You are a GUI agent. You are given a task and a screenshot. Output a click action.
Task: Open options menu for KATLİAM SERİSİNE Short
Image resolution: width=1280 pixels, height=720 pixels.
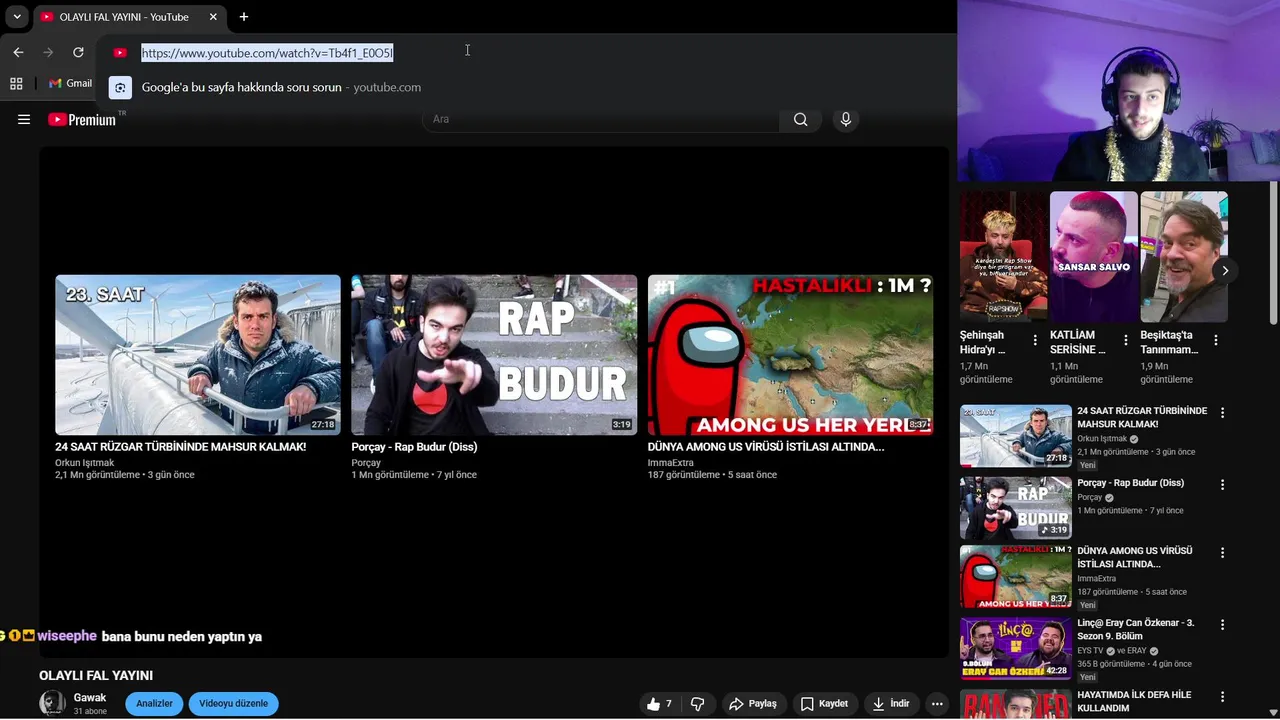pyautogui.click(x=1126, y=341)
